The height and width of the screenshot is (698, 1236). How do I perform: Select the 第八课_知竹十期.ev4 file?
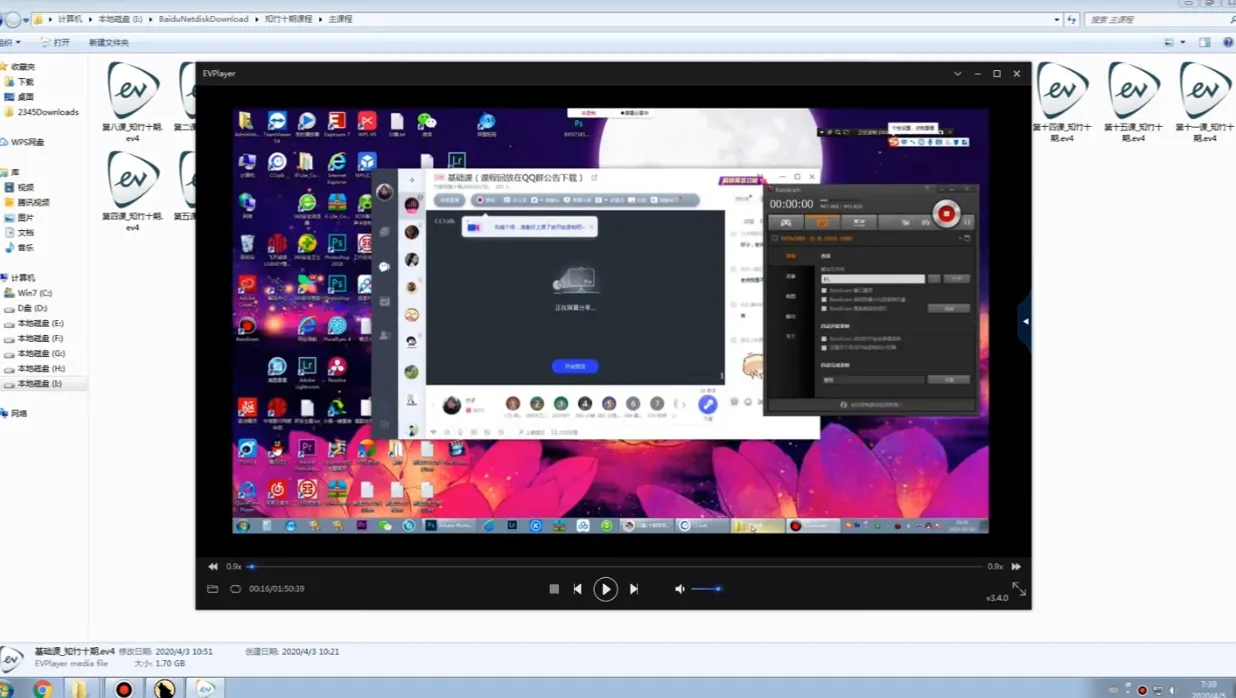(x=132, y=102)
